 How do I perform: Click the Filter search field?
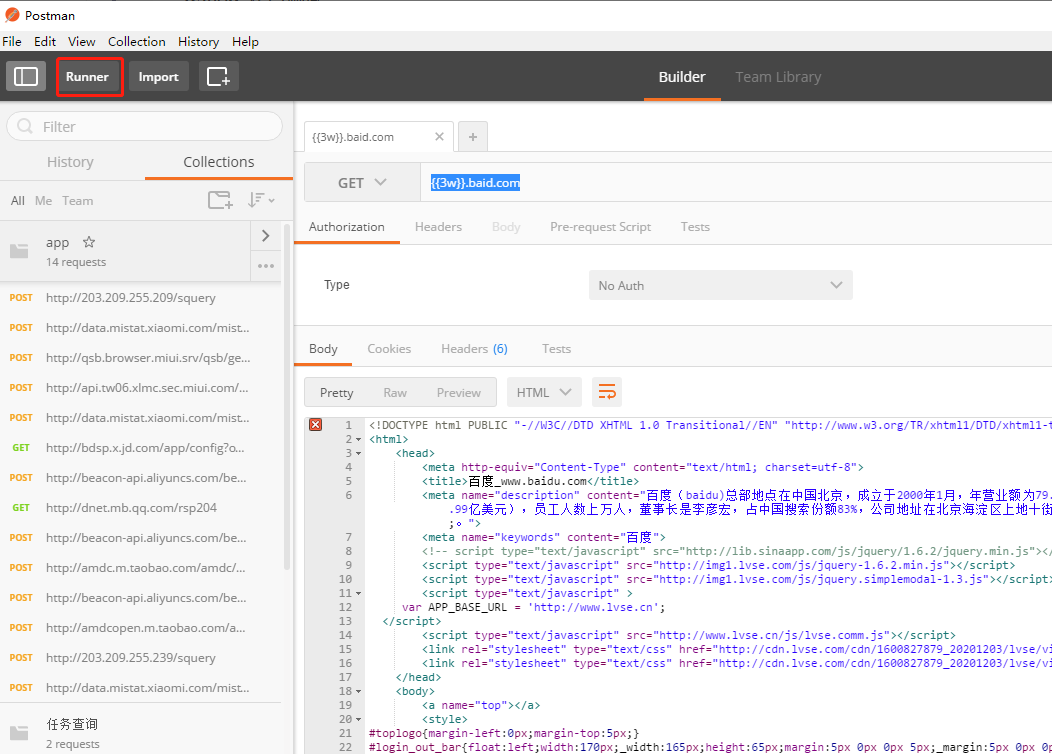[144, 126]
